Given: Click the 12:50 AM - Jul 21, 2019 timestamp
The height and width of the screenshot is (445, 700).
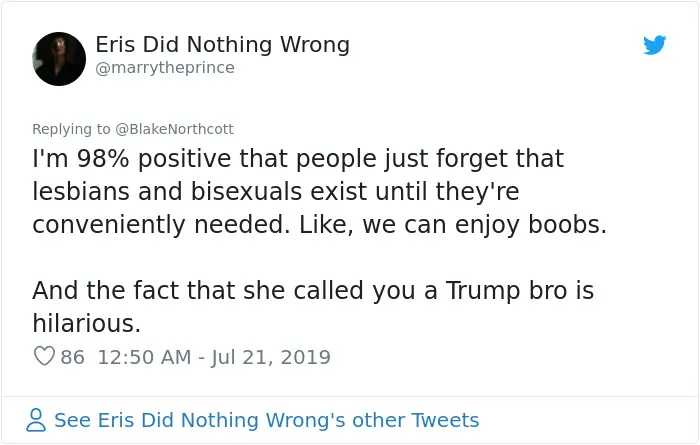Looking at the screenshot, I should click(x=214, y=357).
